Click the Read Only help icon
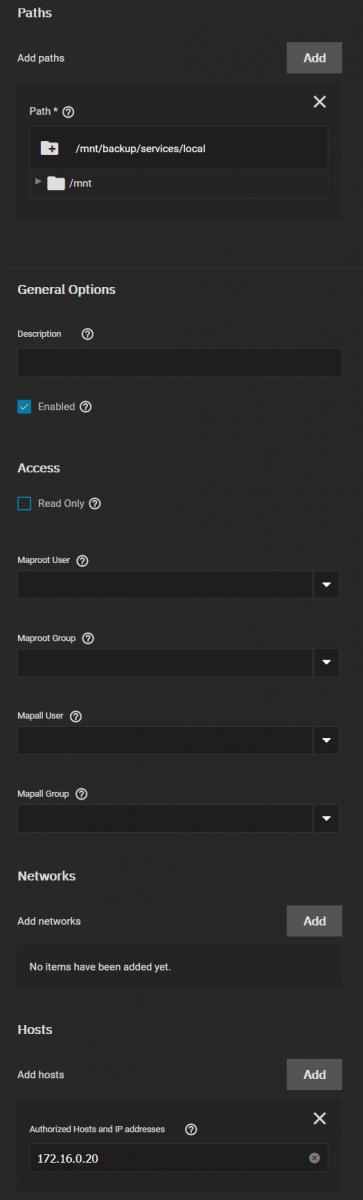The height and width of the screenshot is (1200, 363). 95,504
